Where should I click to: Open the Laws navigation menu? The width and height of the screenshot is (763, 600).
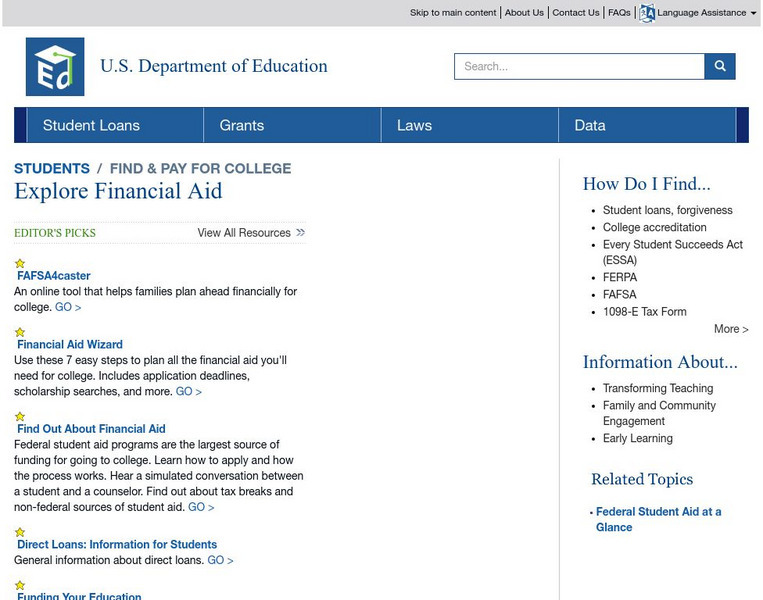[x=414, y=126]
